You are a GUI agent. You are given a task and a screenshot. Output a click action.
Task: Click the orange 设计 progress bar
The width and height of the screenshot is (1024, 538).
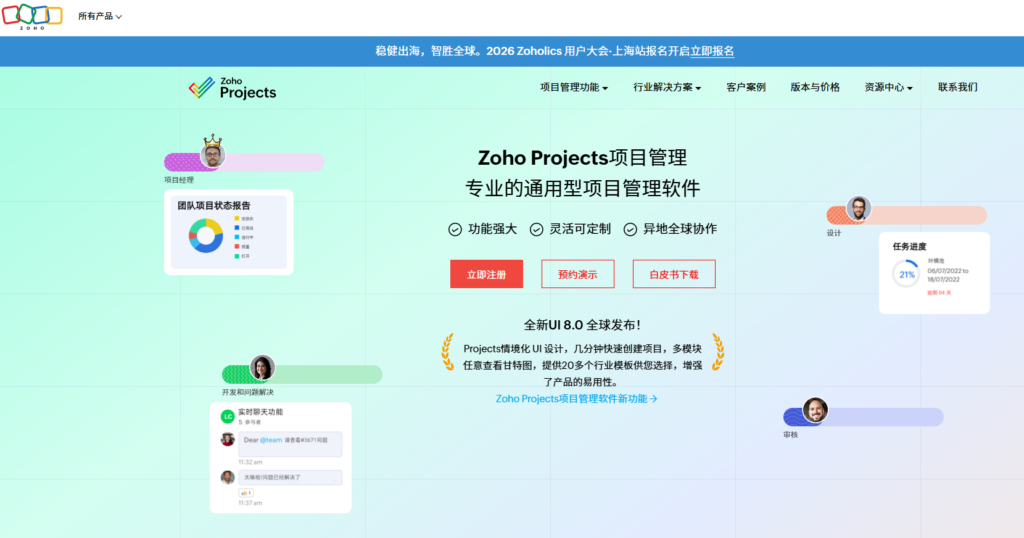pos(906,215)
